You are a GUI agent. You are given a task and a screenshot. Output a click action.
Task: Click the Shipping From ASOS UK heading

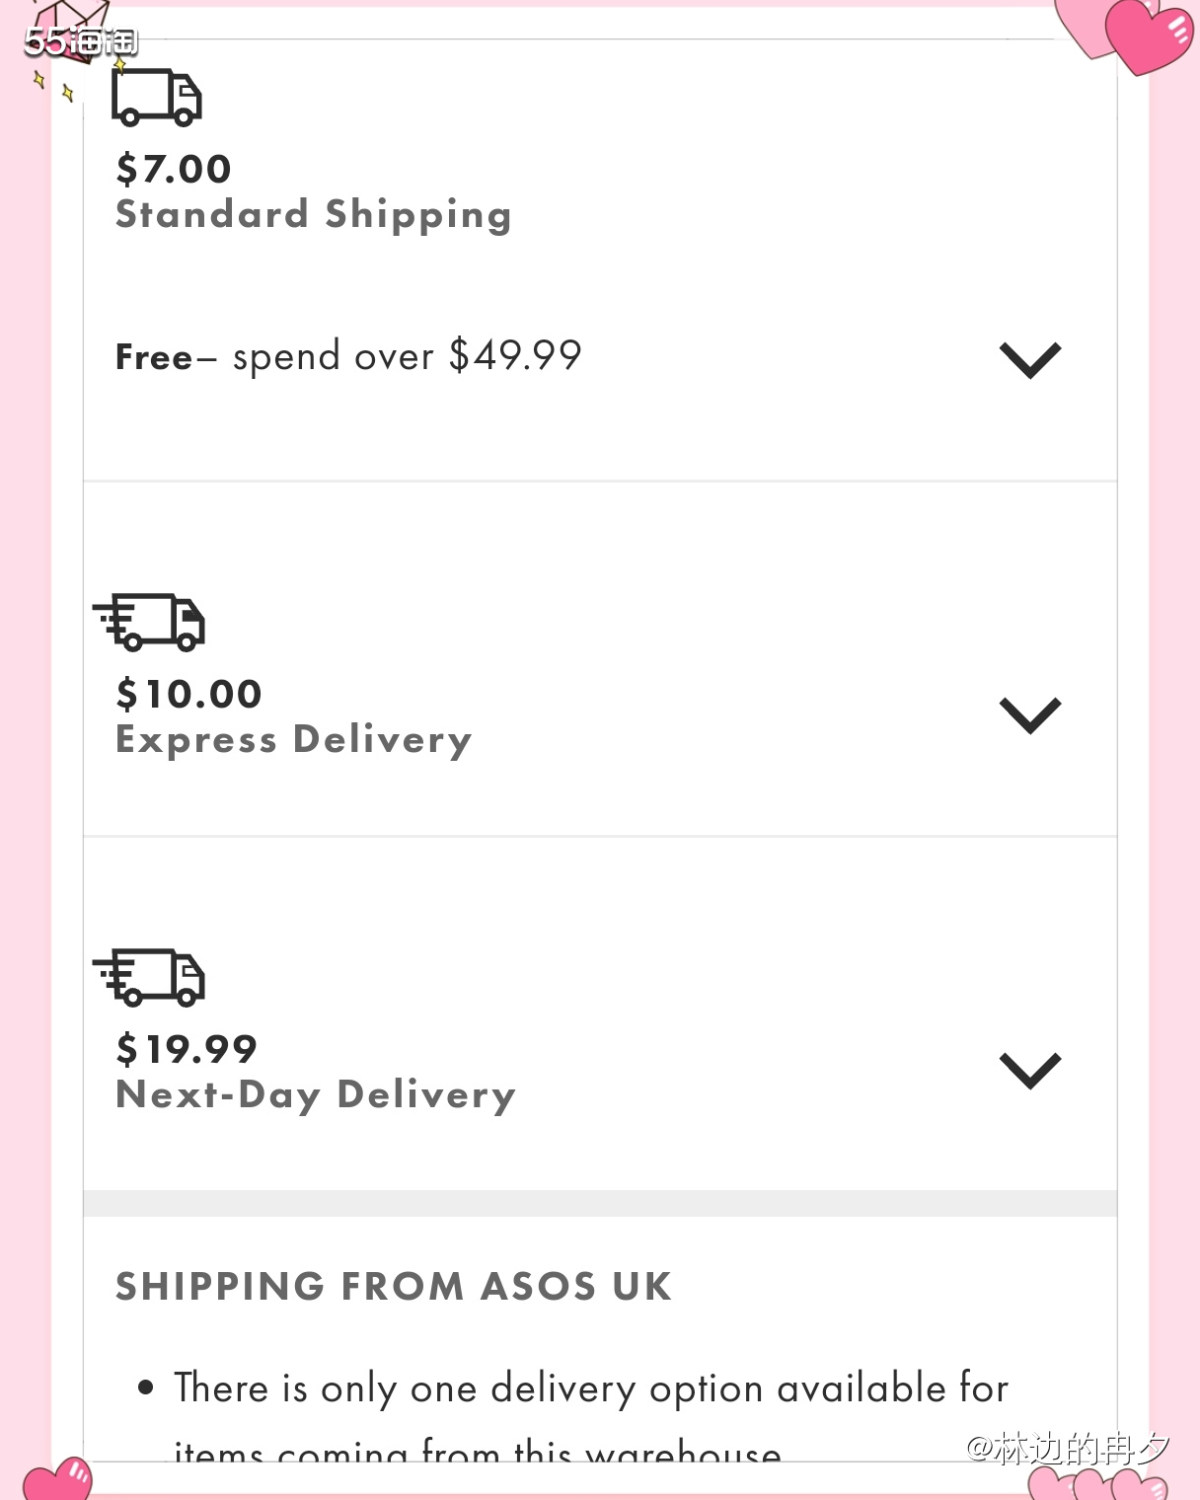(x=394, y=1286)
